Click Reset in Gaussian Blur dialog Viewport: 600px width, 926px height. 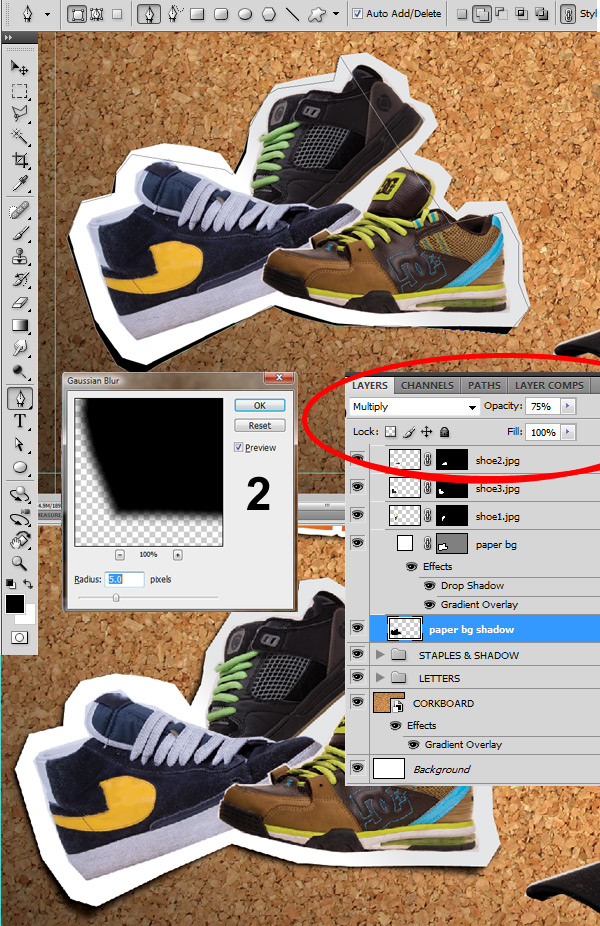260,425
